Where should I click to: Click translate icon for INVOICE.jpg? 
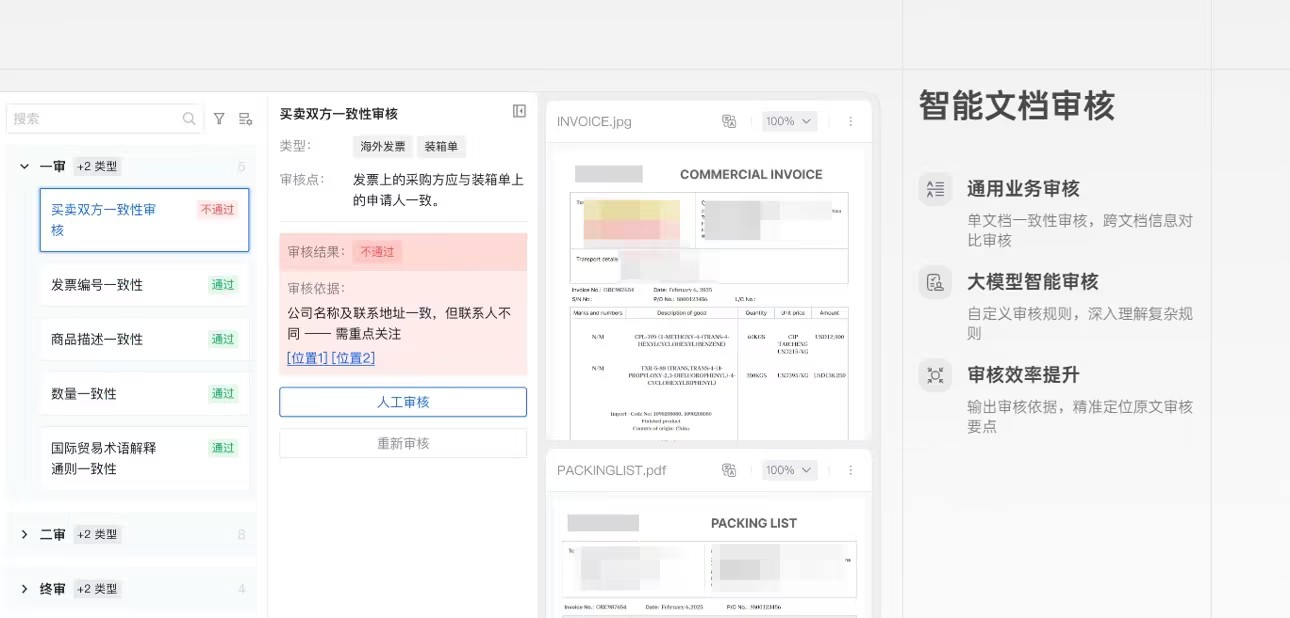(x=729, y=121)
